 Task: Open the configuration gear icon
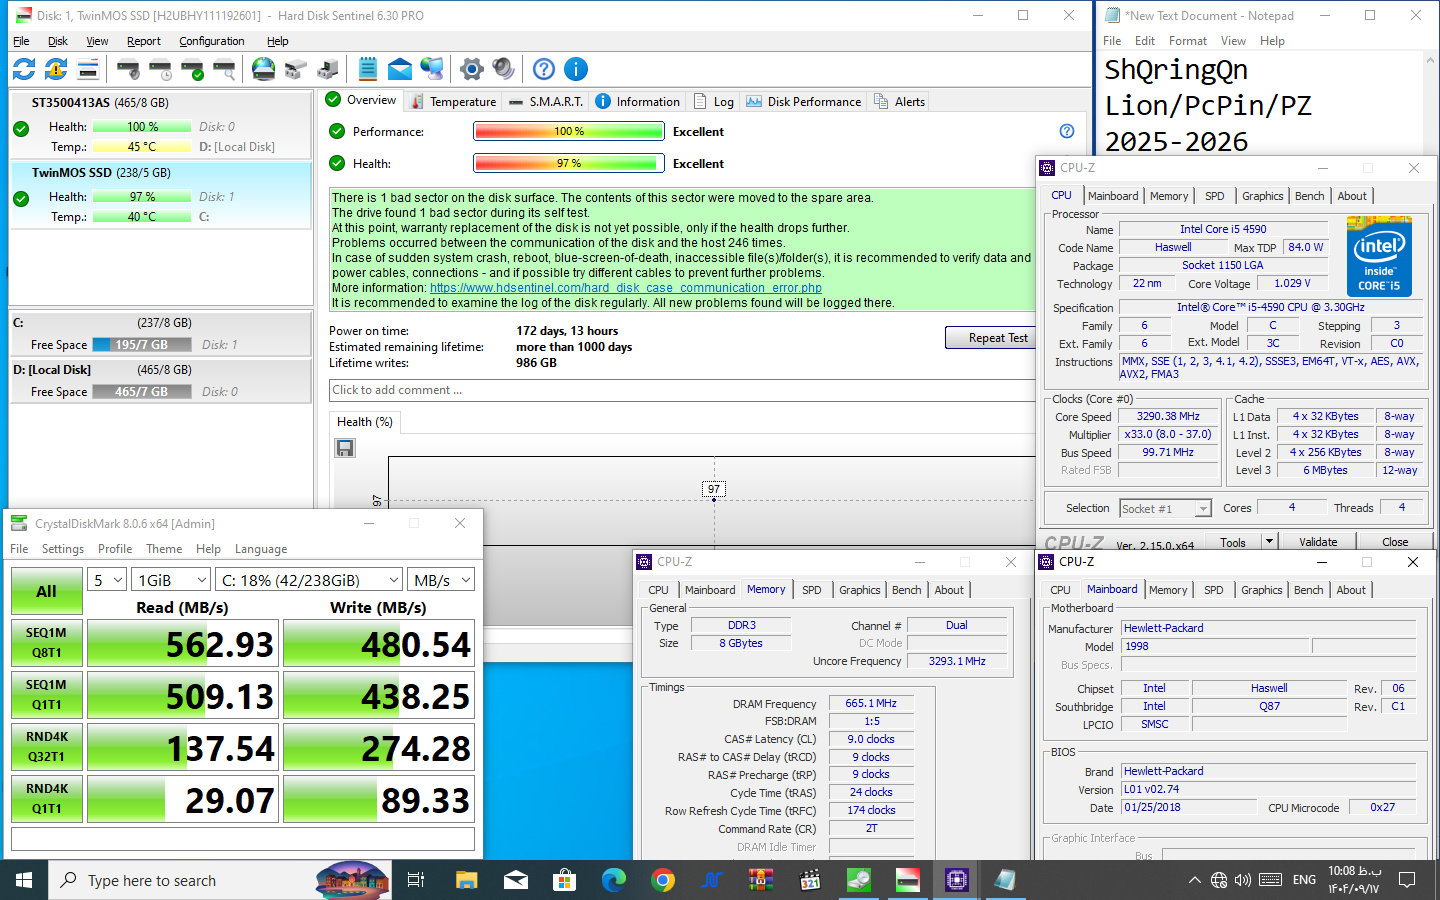[471, 69]
